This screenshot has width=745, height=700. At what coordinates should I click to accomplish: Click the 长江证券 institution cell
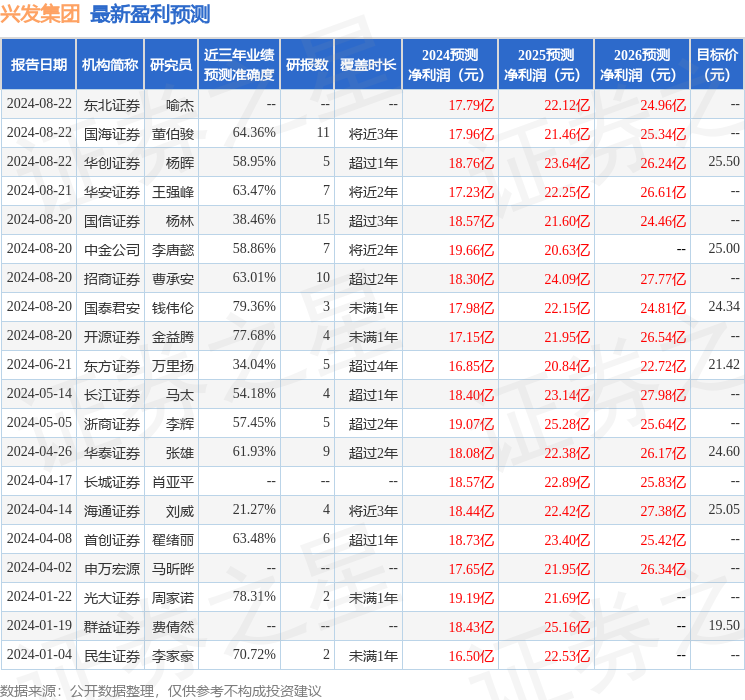[x=112, y=395]
